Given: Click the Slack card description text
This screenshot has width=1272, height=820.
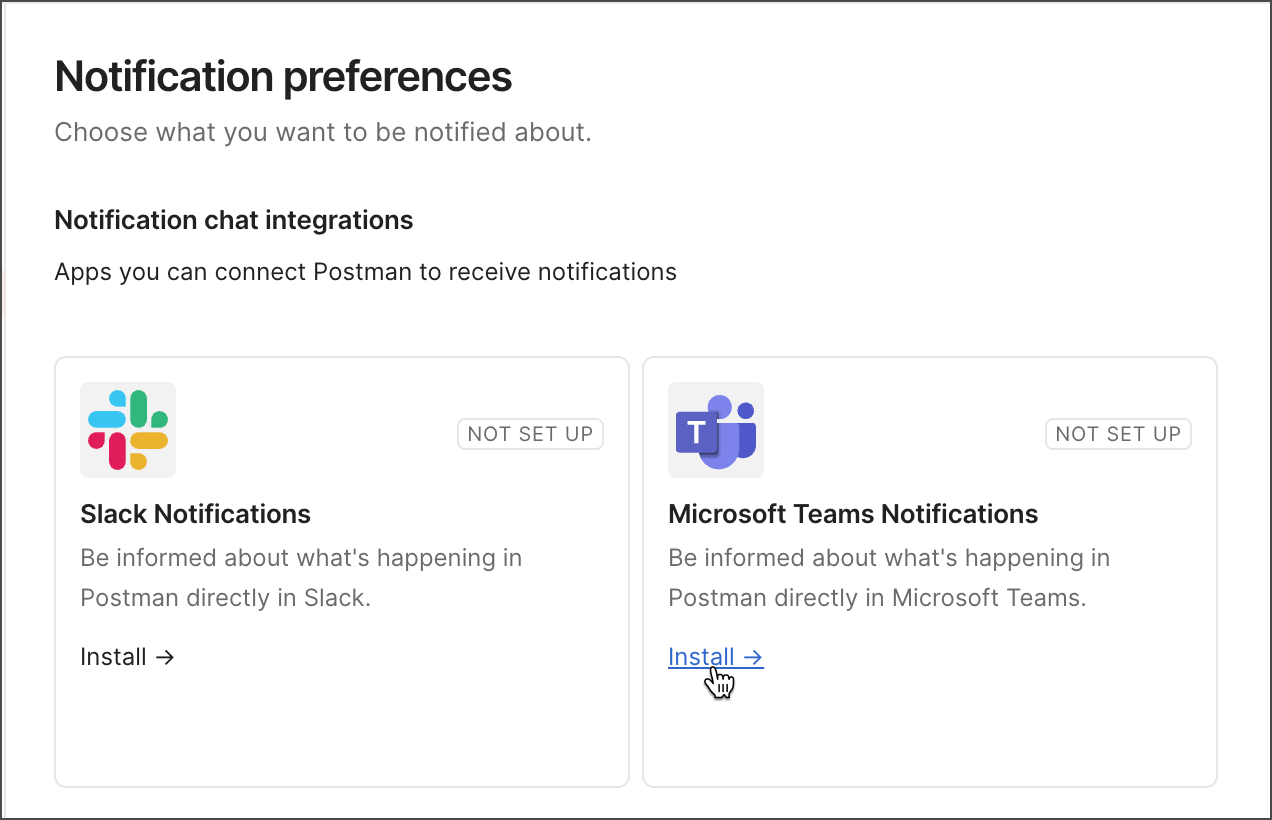Looking at the screenshot, I should [x=300, y=558].
